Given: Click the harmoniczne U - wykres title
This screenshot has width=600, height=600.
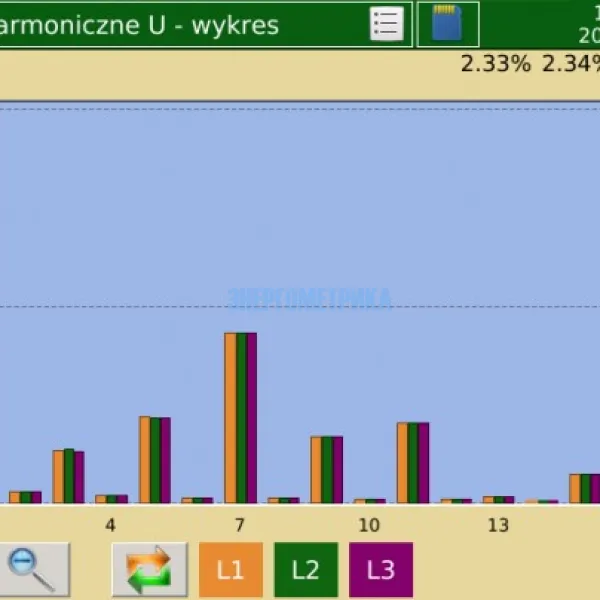Looking at the screenshot, I should pyautogui.click(x=140, y=24).
